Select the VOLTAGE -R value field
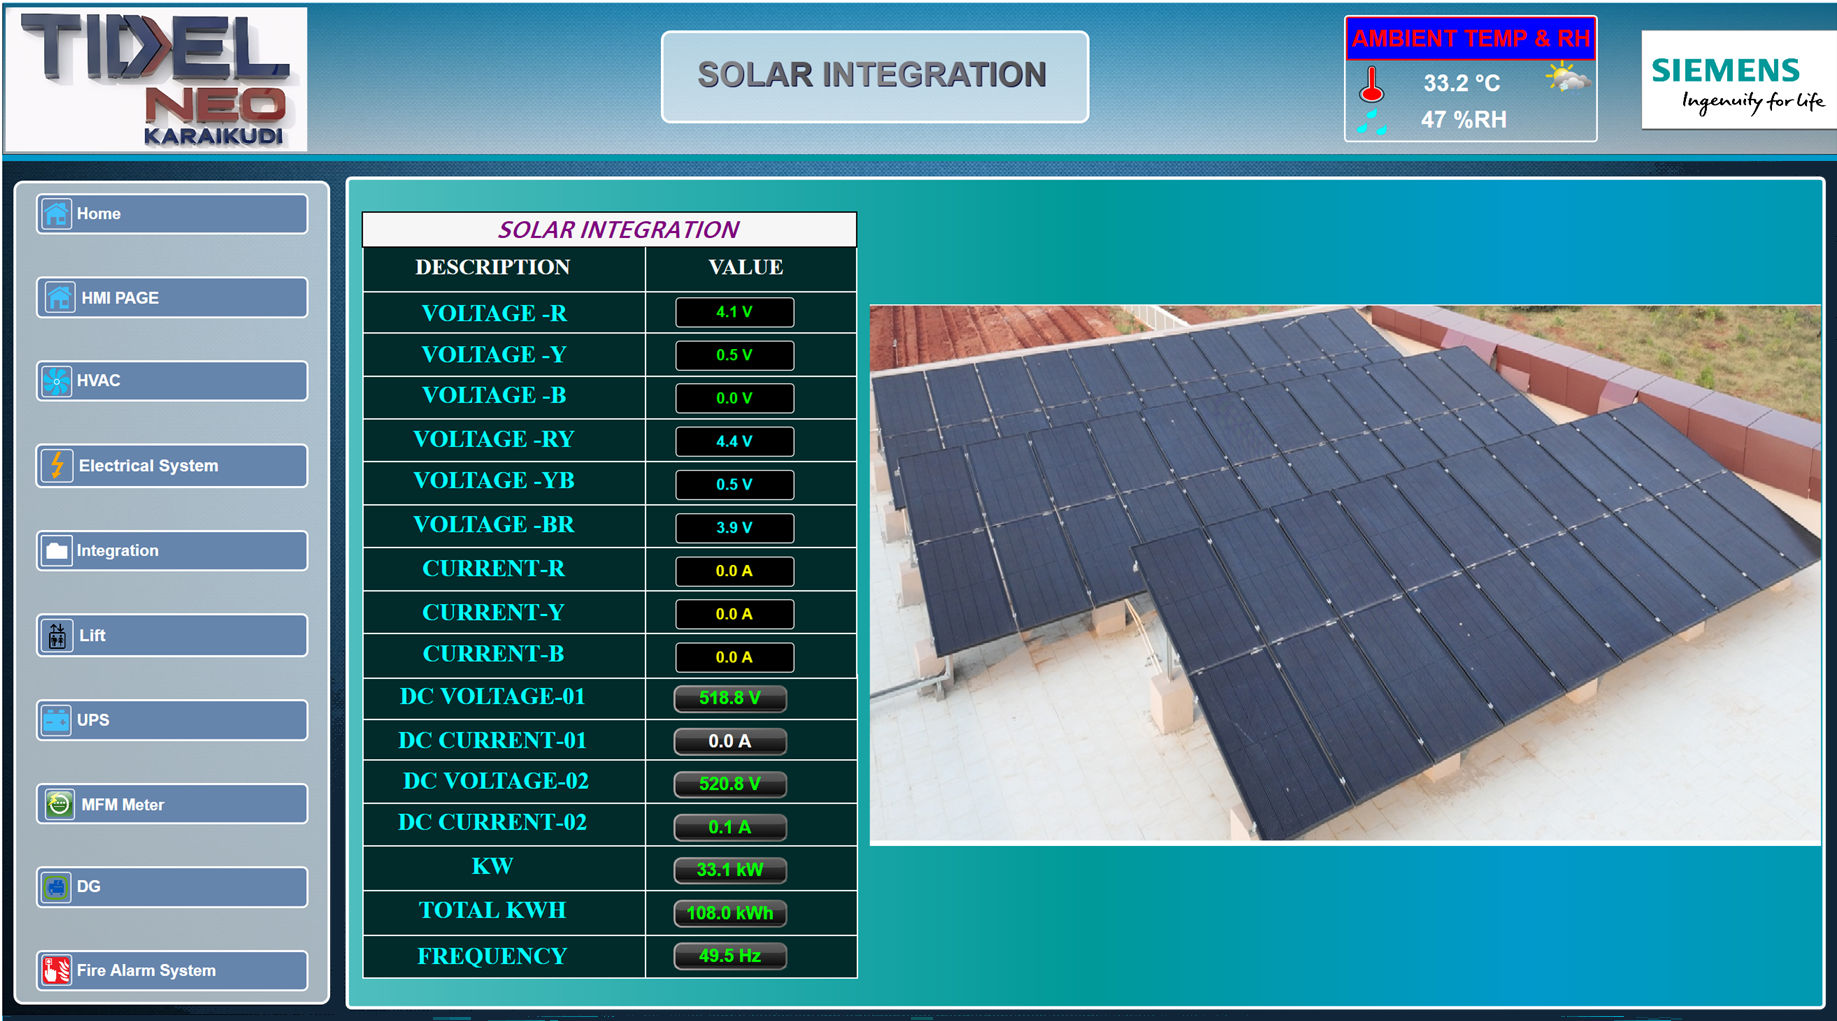The height and width of the screenshot is (1021, 1837). (x=735, y=312)
